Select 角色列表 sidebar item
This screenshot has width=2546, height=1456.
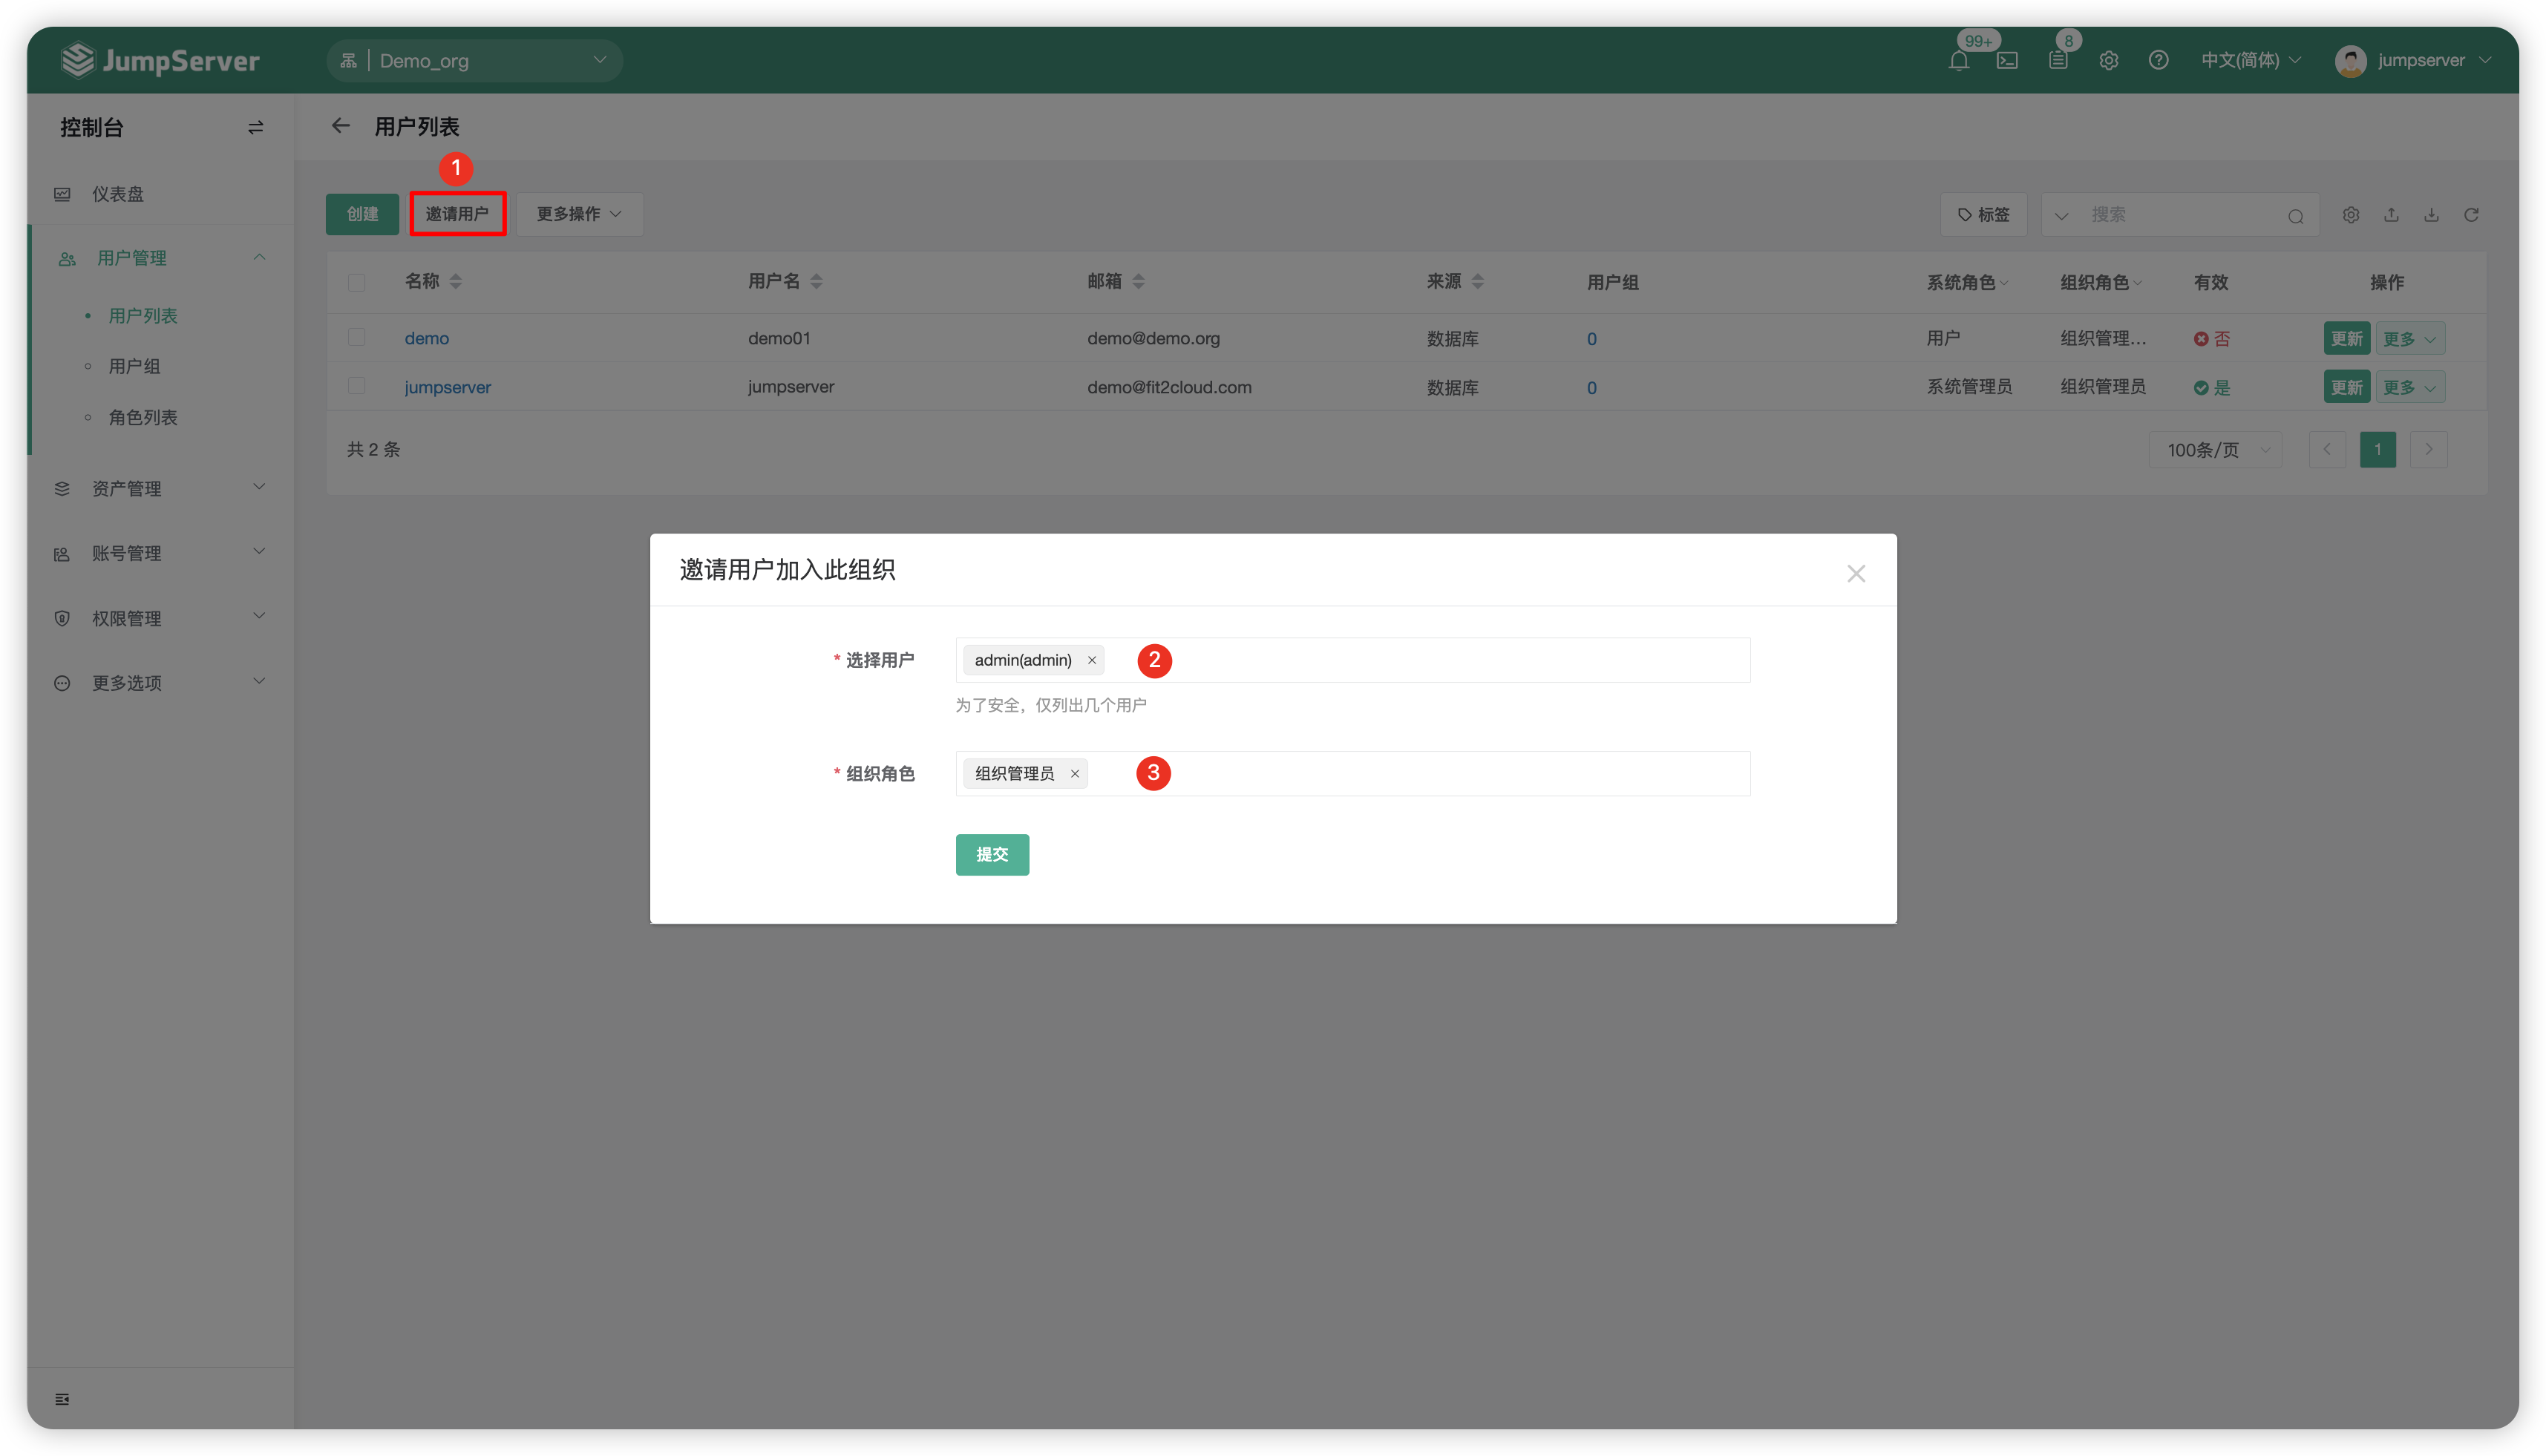143,418
